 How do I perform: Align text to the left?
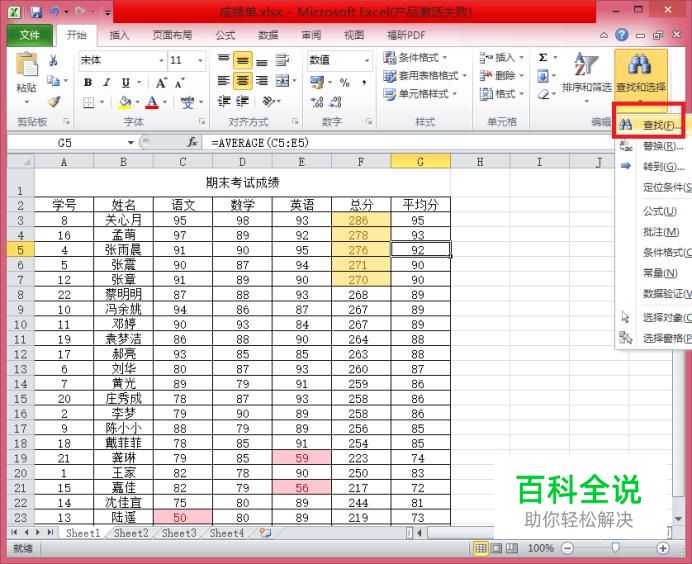(224, 80)
